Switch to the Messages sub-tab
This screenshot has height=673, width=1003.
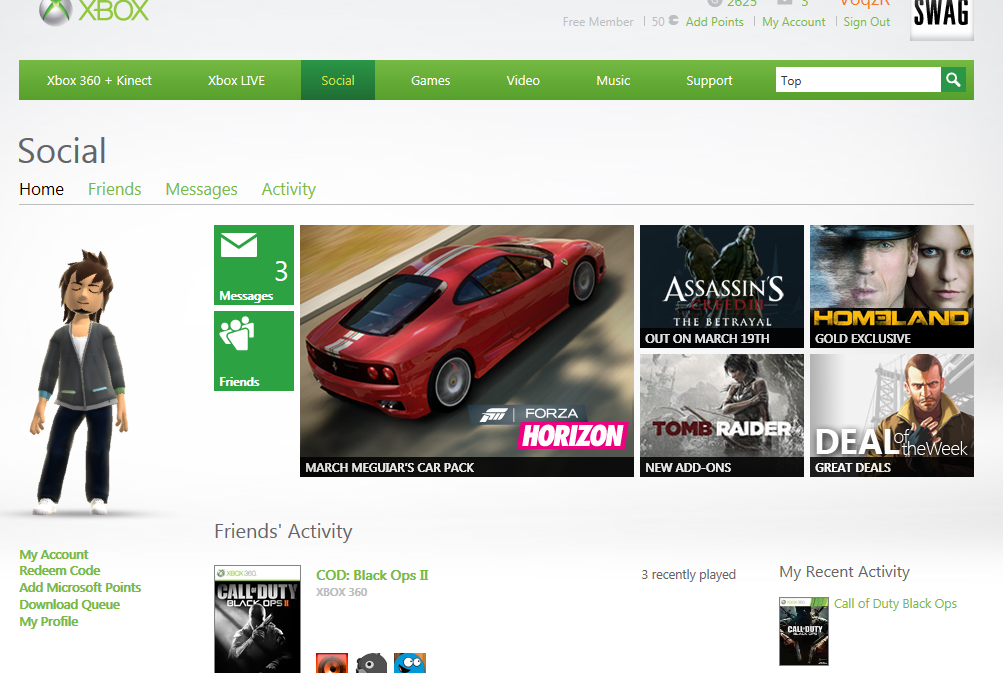[201, 189]
